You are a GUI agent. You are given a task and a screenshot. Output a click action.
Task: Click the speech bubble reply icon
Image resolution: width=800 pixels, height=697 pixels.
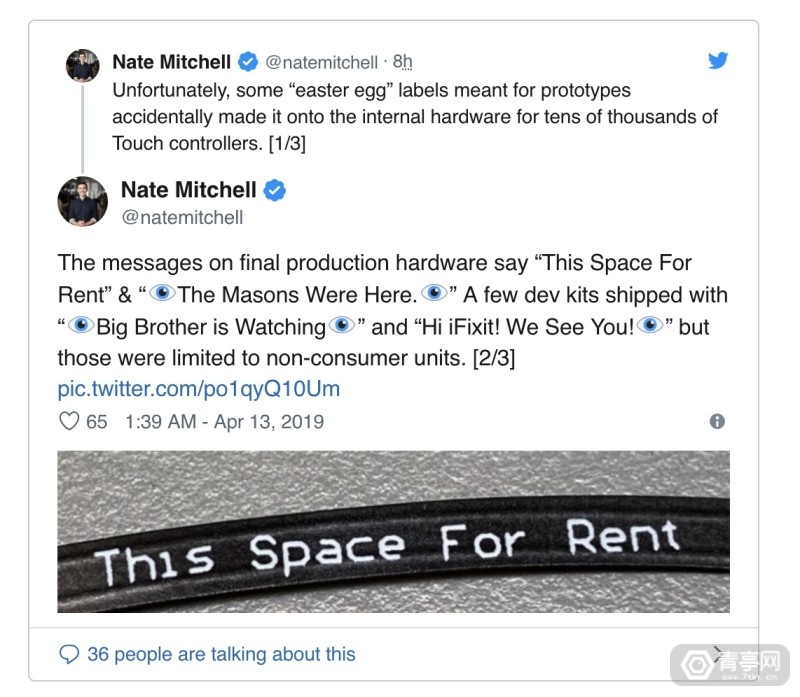[x=69, y=654]
